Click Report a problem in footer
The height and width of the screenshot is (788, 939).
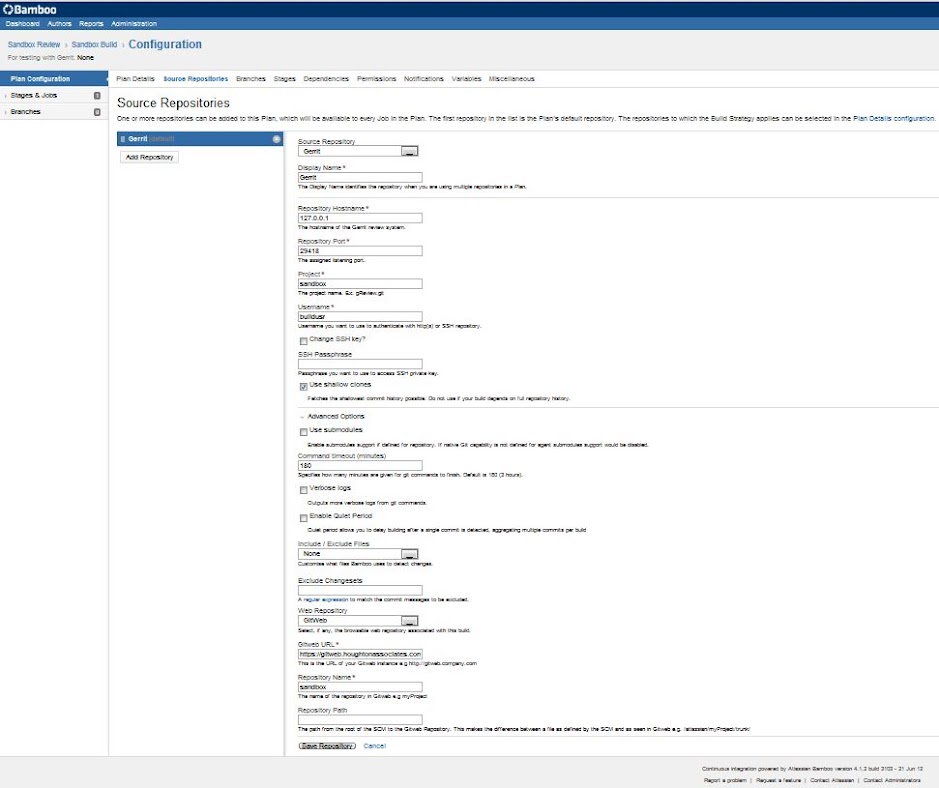(x=725, y=780)
